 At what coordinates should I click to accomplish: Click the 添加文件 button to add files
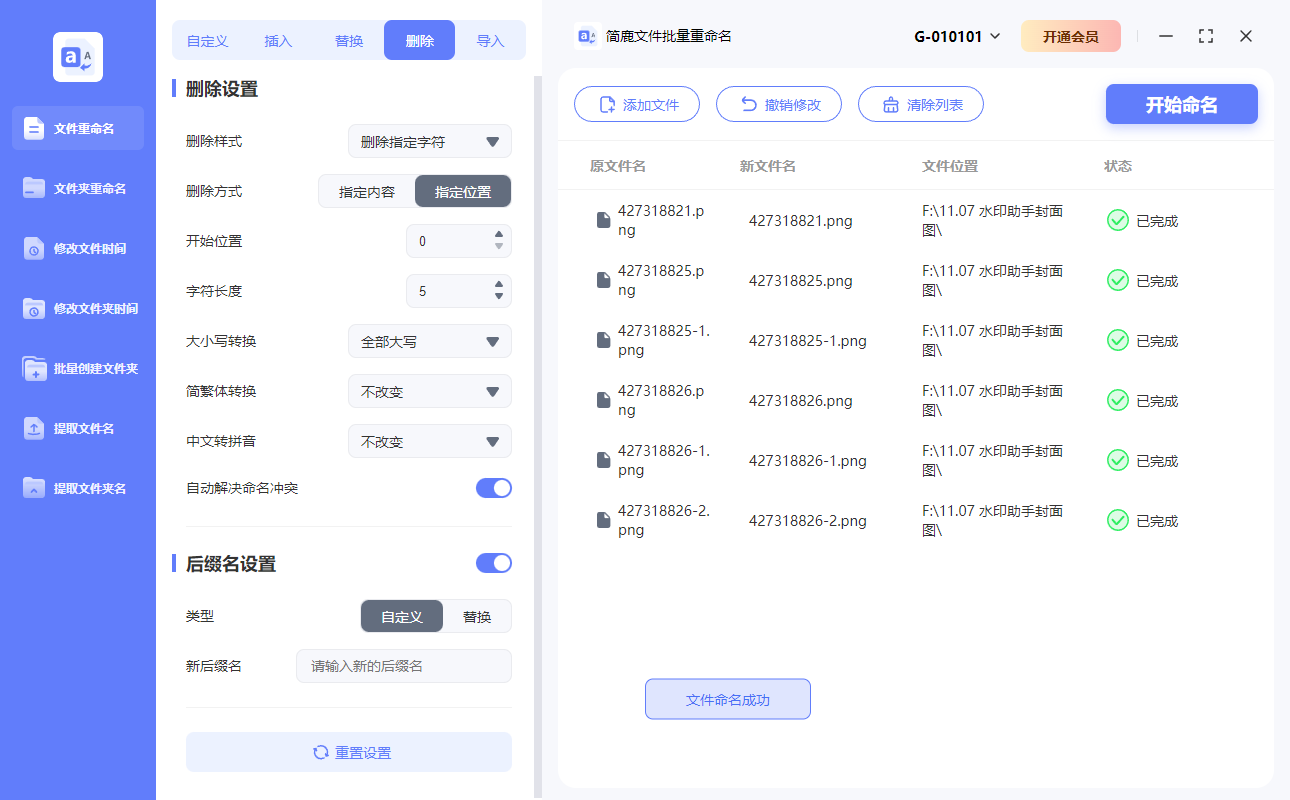coord(637,104)
